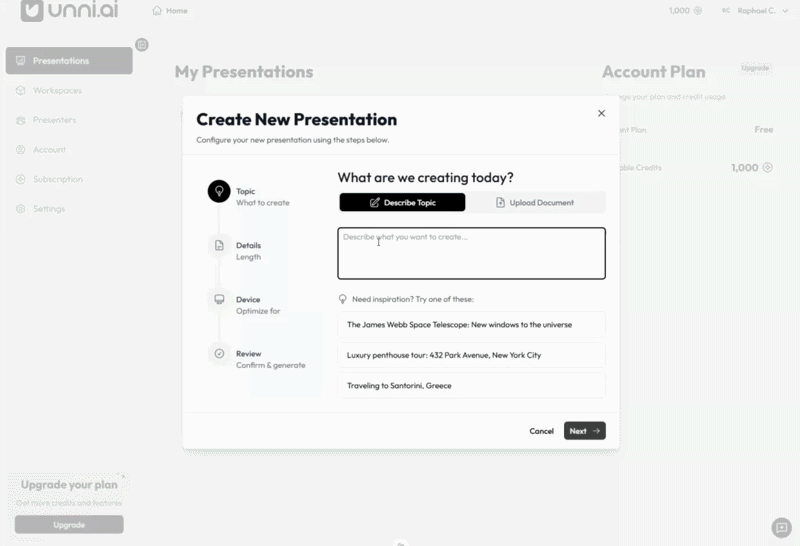
Task: Click the Details document step icon
Action: (219, 245)
